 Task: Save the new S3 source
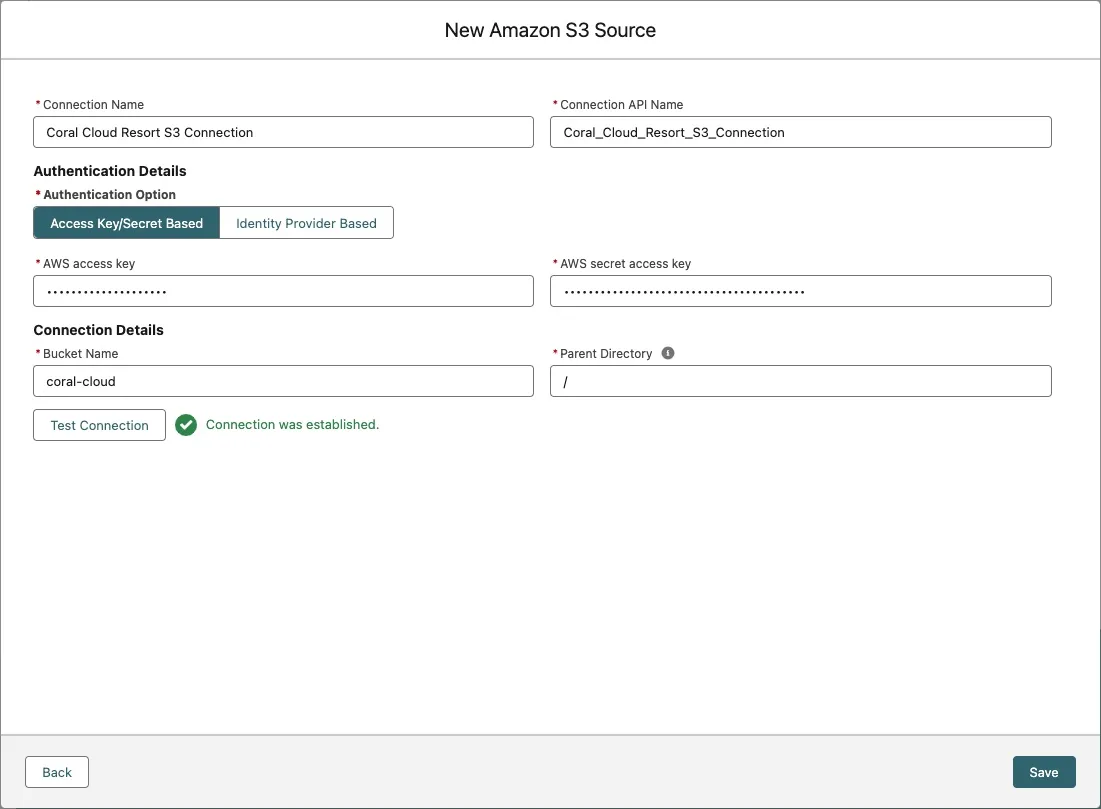click(1043, 772)
